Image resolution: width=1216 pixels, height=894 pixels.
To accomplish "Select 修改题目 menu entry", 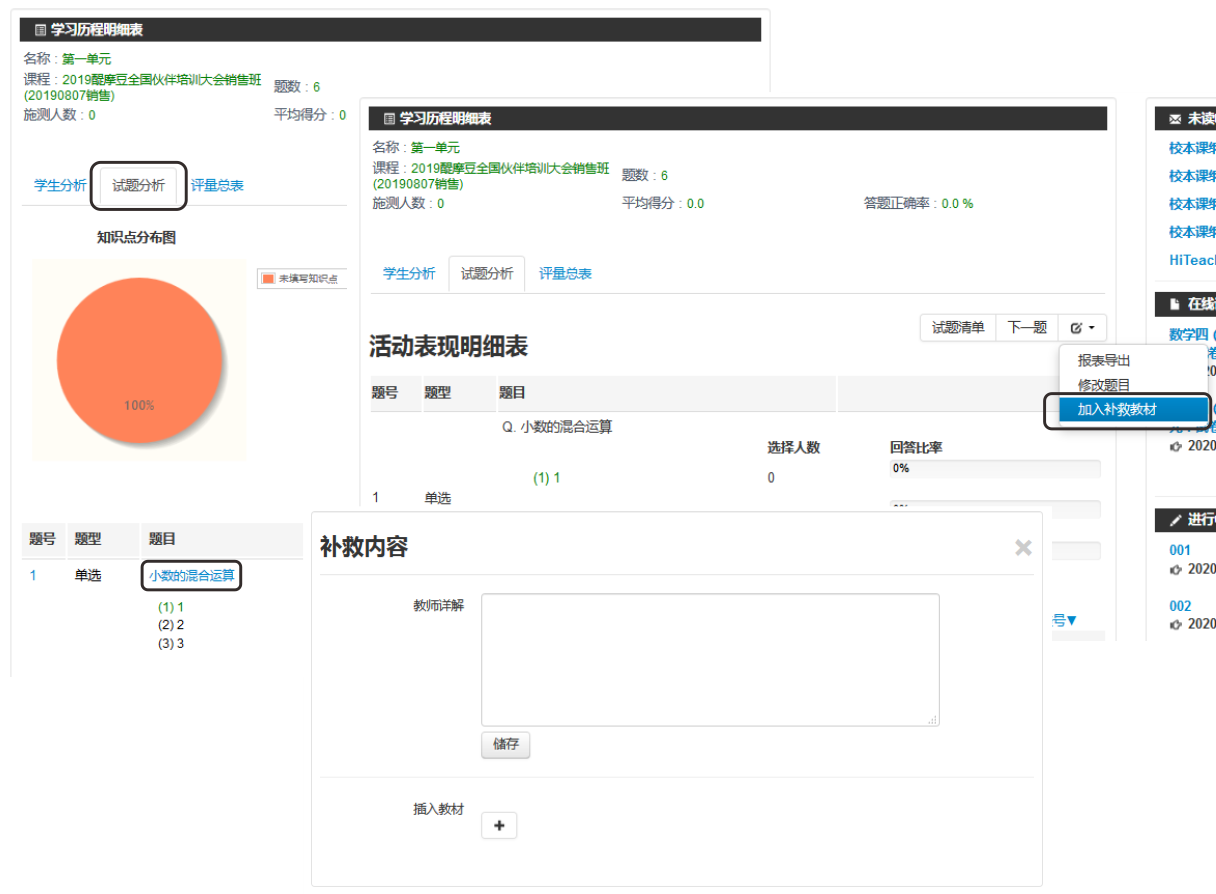I will pos(1104,385).
